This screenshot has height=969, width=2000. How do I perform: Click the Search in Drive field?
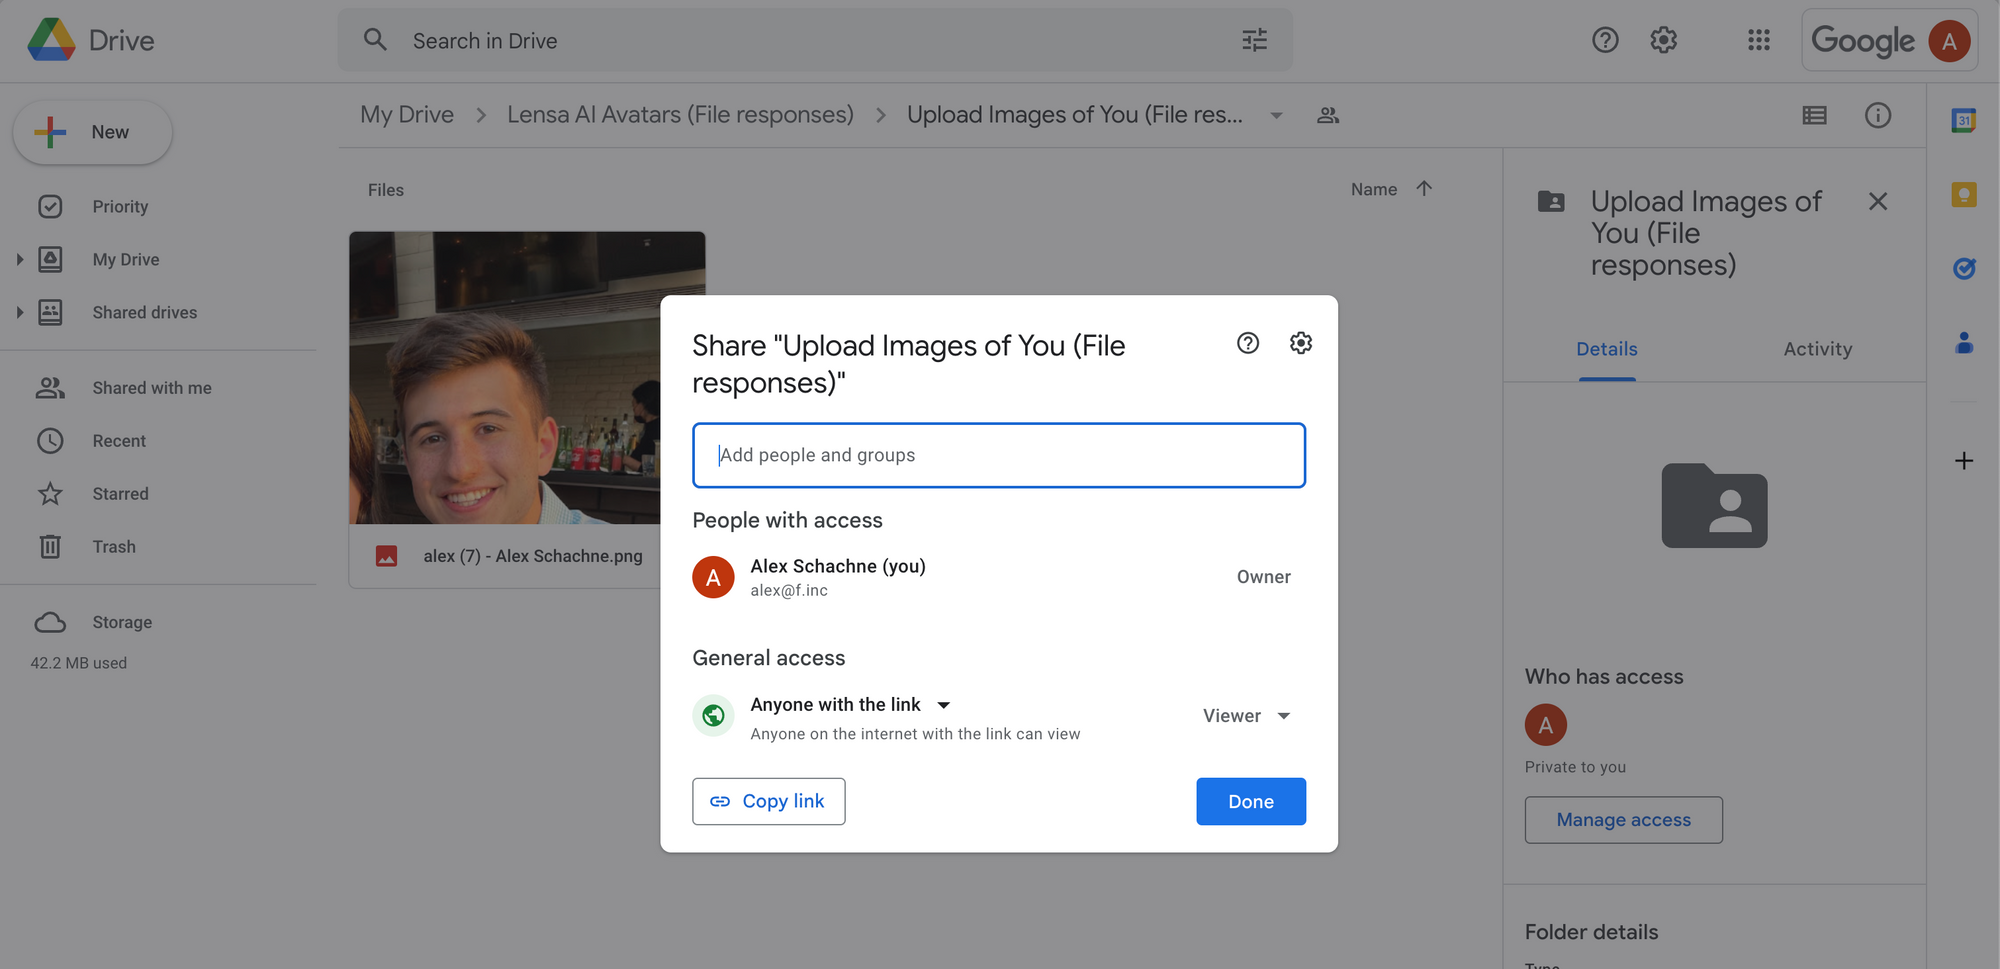[x=815, y=40]
